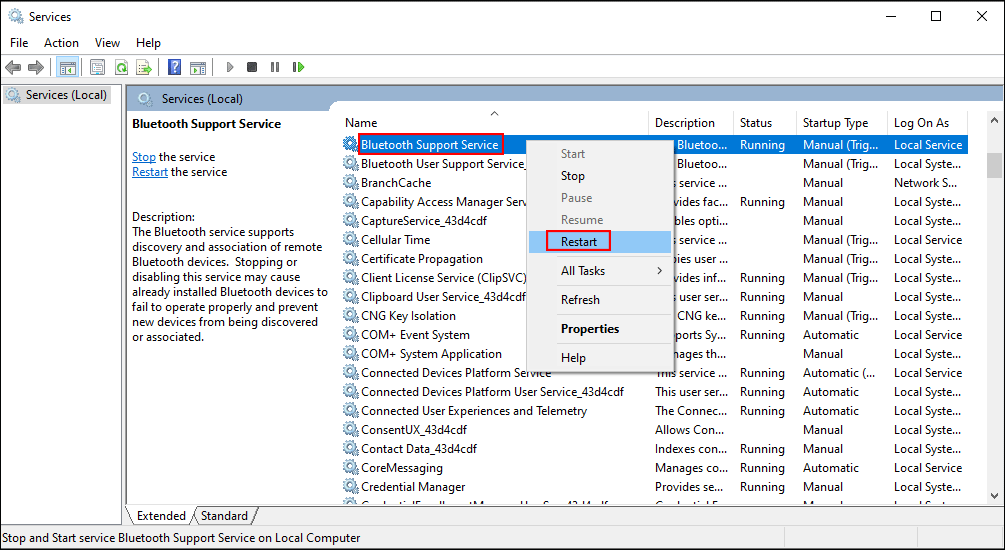Switch to the Standard tab

click(224, 516)
